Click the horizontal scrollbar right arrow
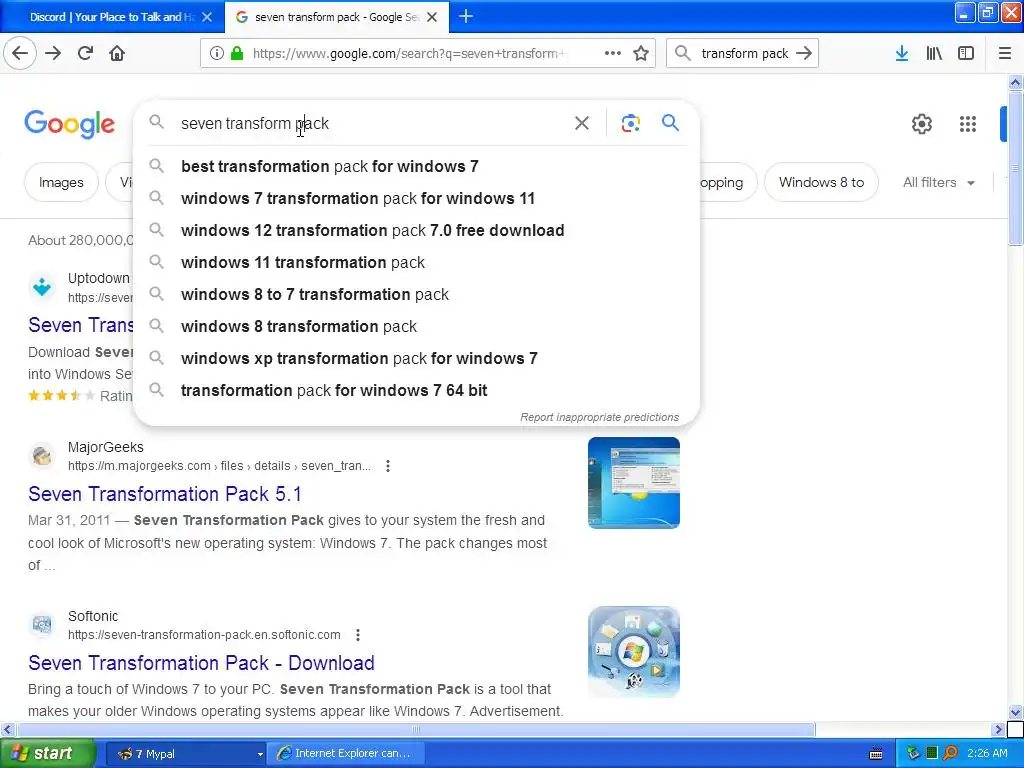This screenshot has width=1024, height=768. tap(998, 729)
